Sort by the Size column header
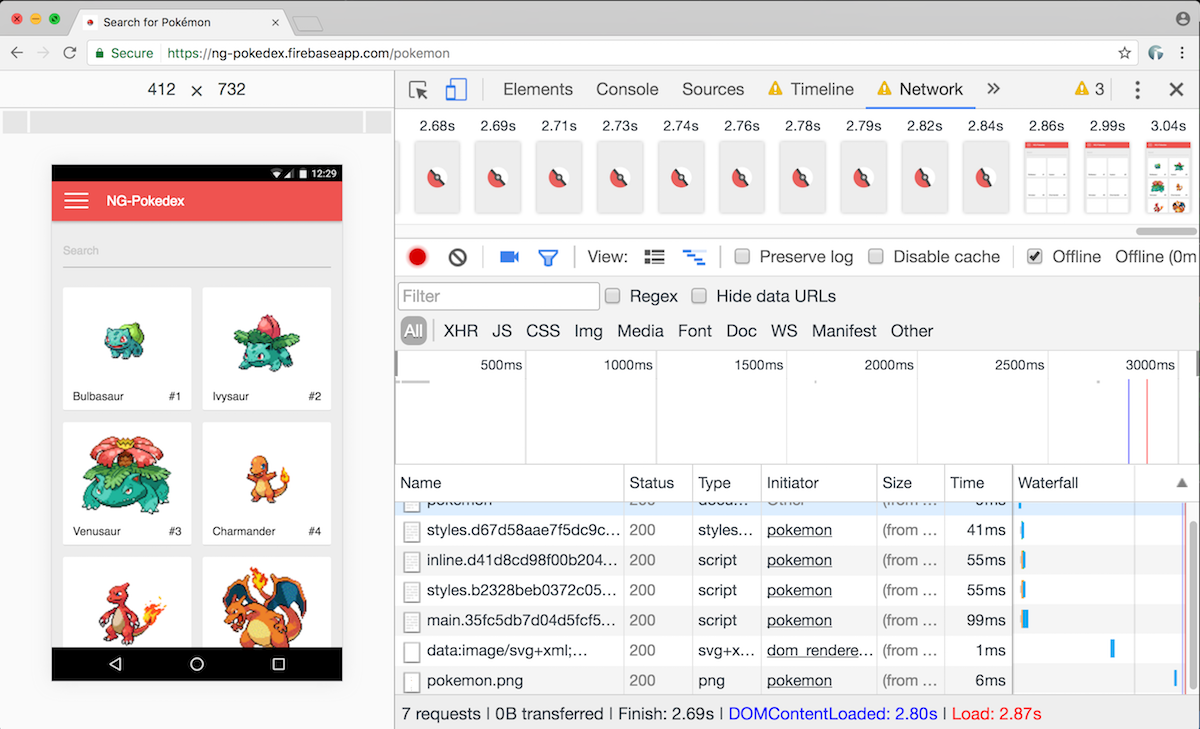Screen dimensions: 1200x729 [910, 483]
